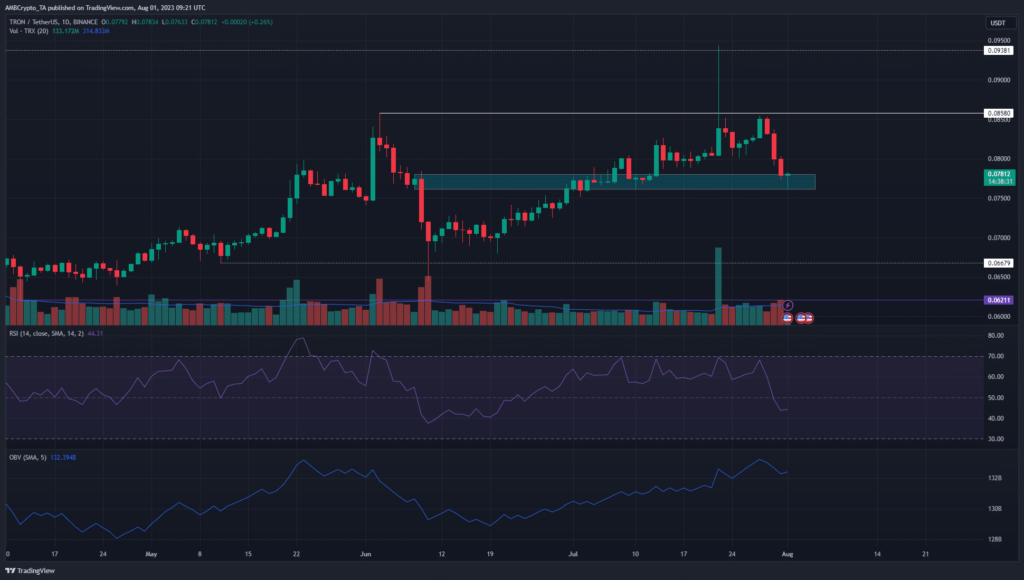
Task: Click the right US flag economic event icon
Action: pyautogui.click(x=808, y=318)
